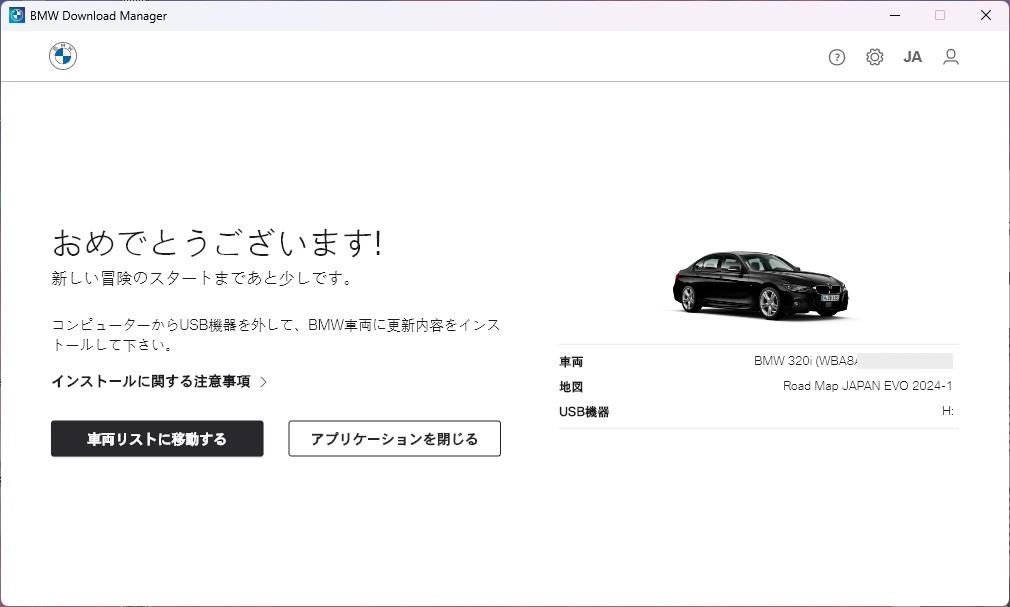Image resolution: width=1010 pixels, height=607 pixels.
Task: Click the アプリケーションを閉じる button
Action: [x=394, y=439]
